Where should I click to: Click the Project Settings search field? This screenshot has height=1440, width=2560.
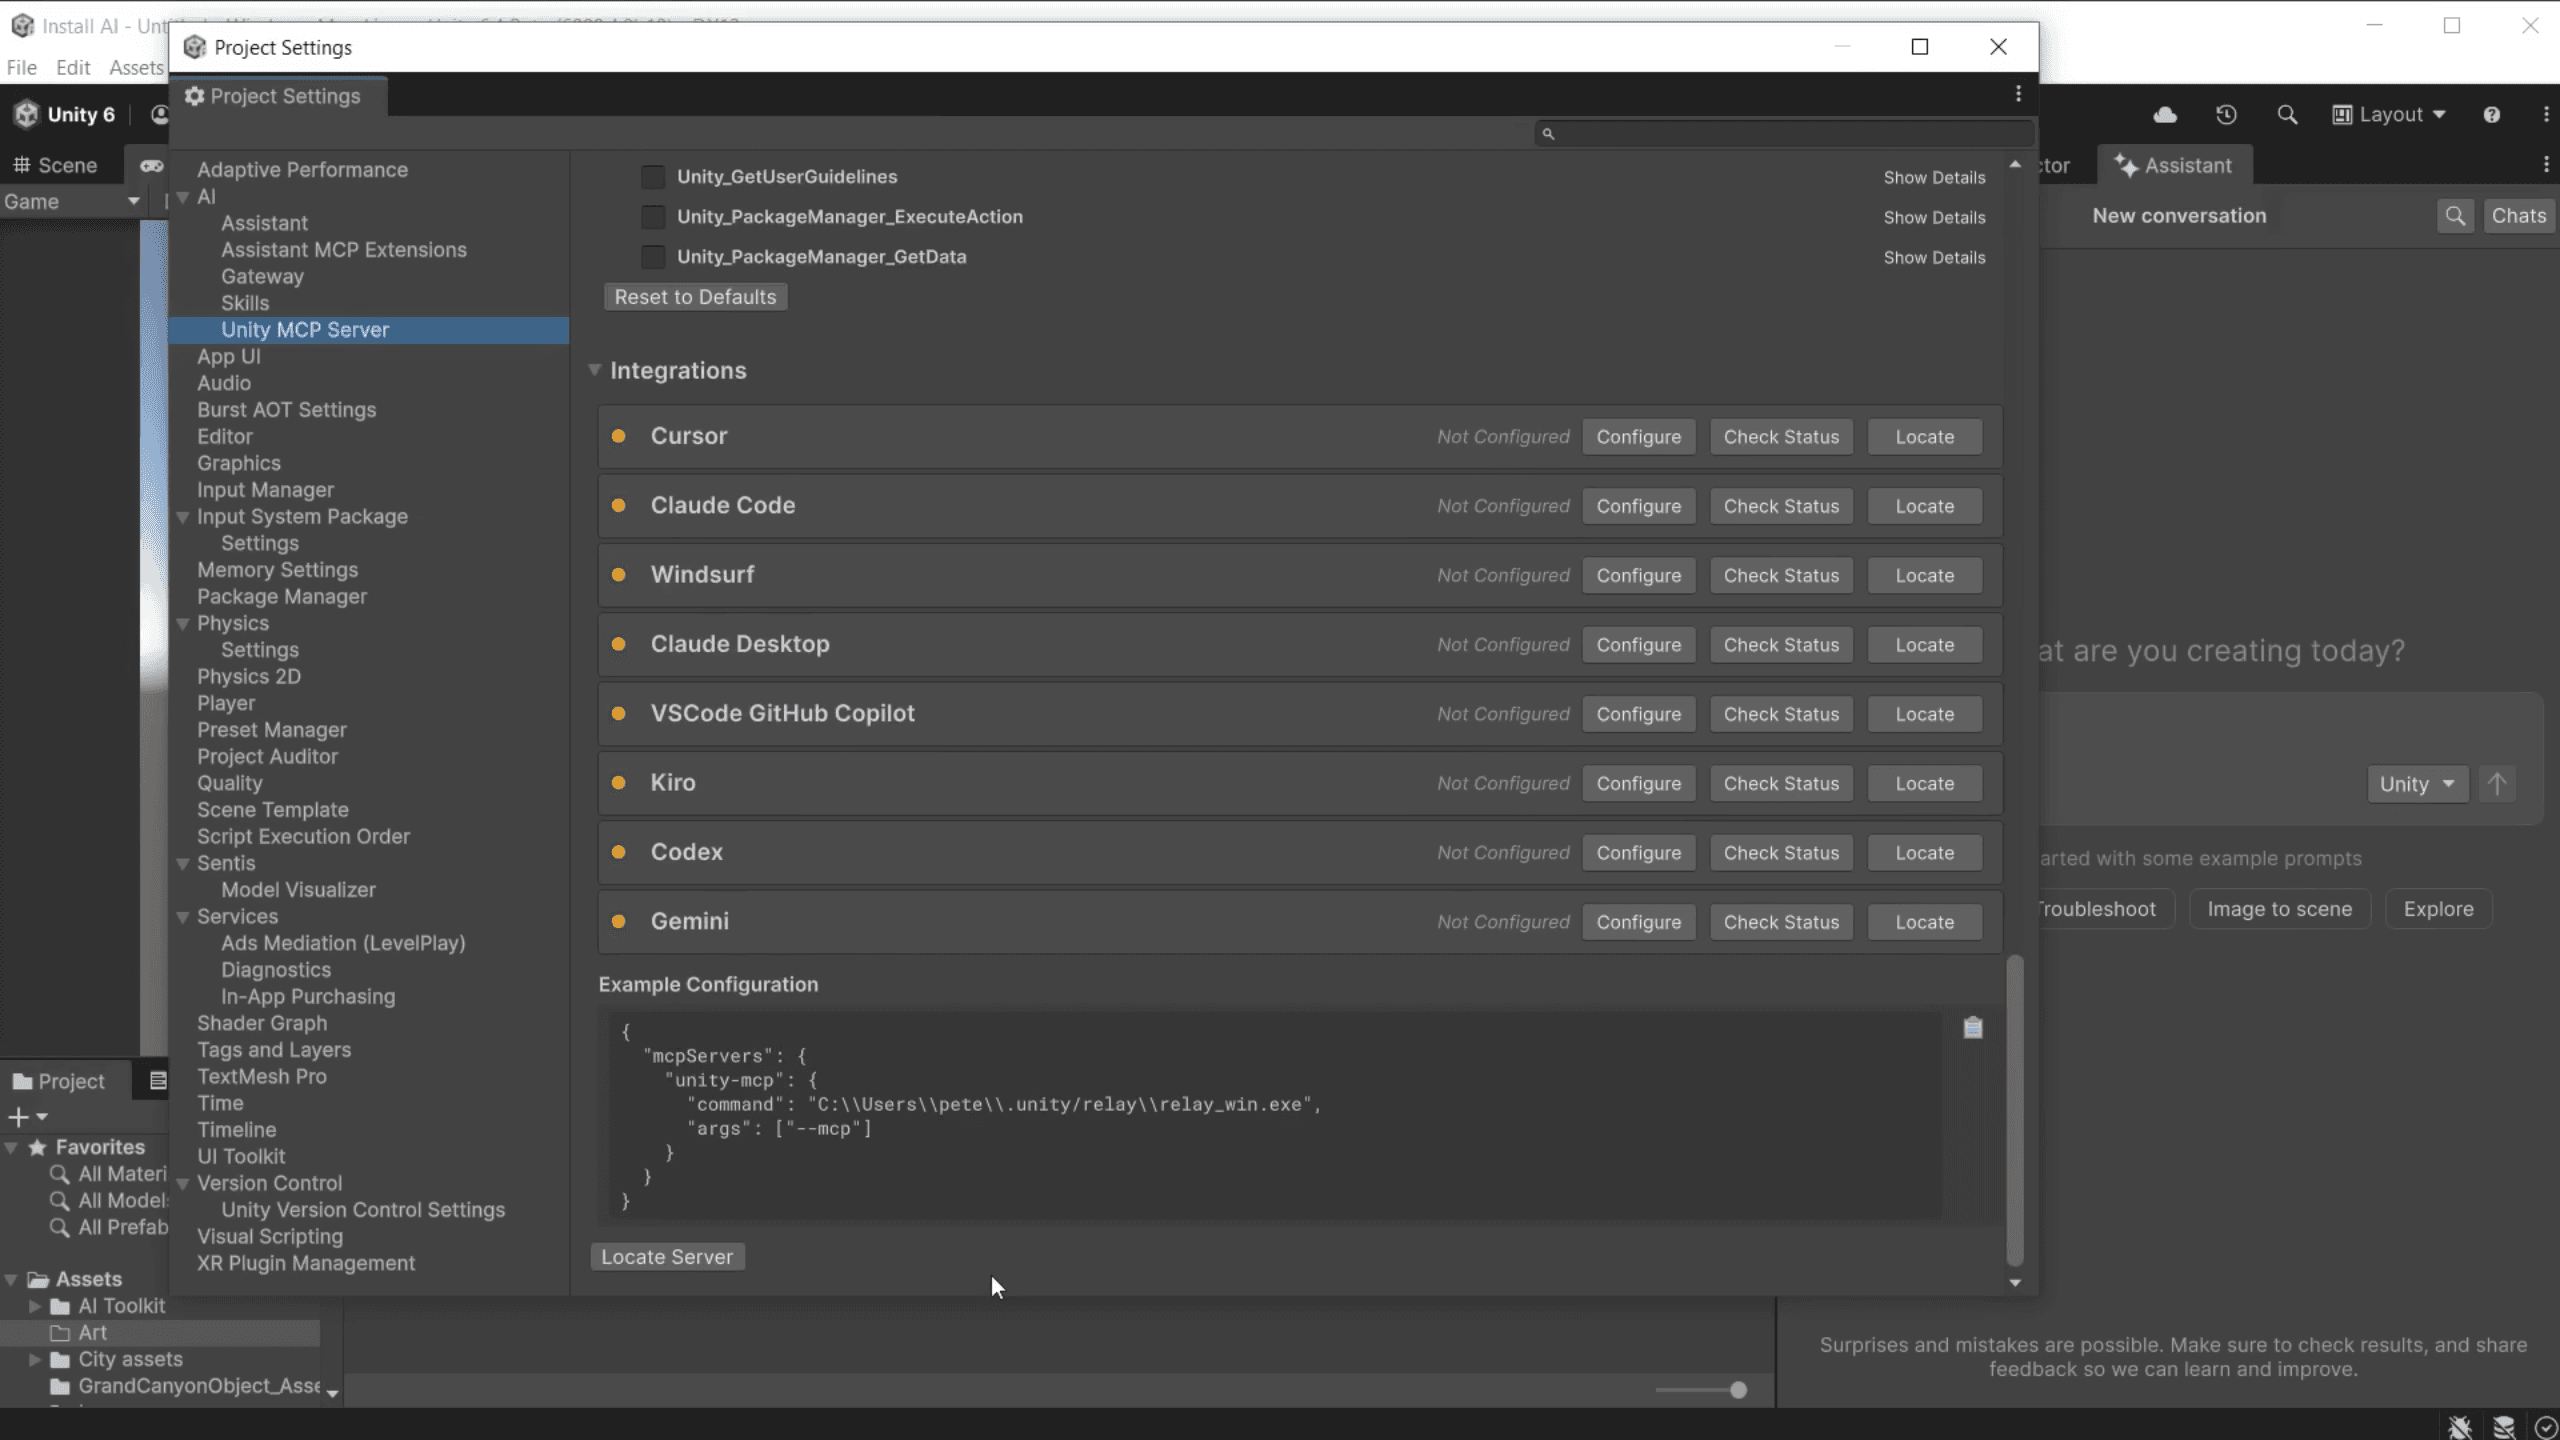pyautogui.click(x=1784, y=133)
